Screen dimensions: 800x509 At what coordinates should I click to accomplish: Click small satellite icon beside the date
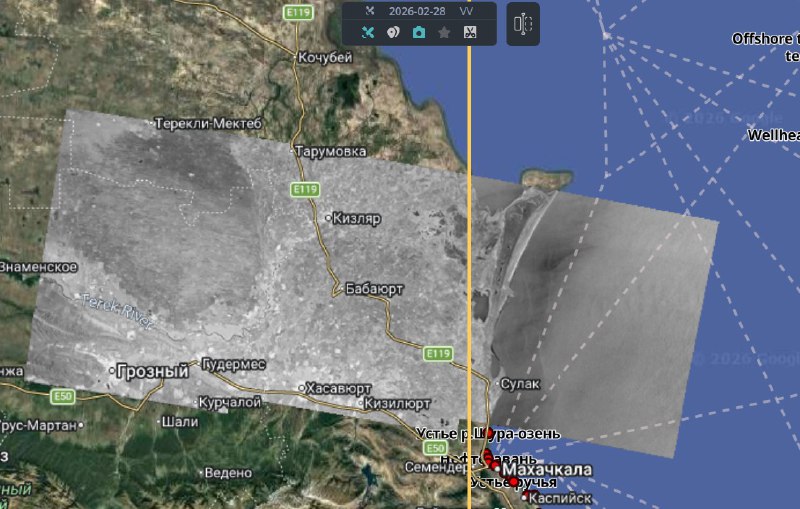(368, 10)
